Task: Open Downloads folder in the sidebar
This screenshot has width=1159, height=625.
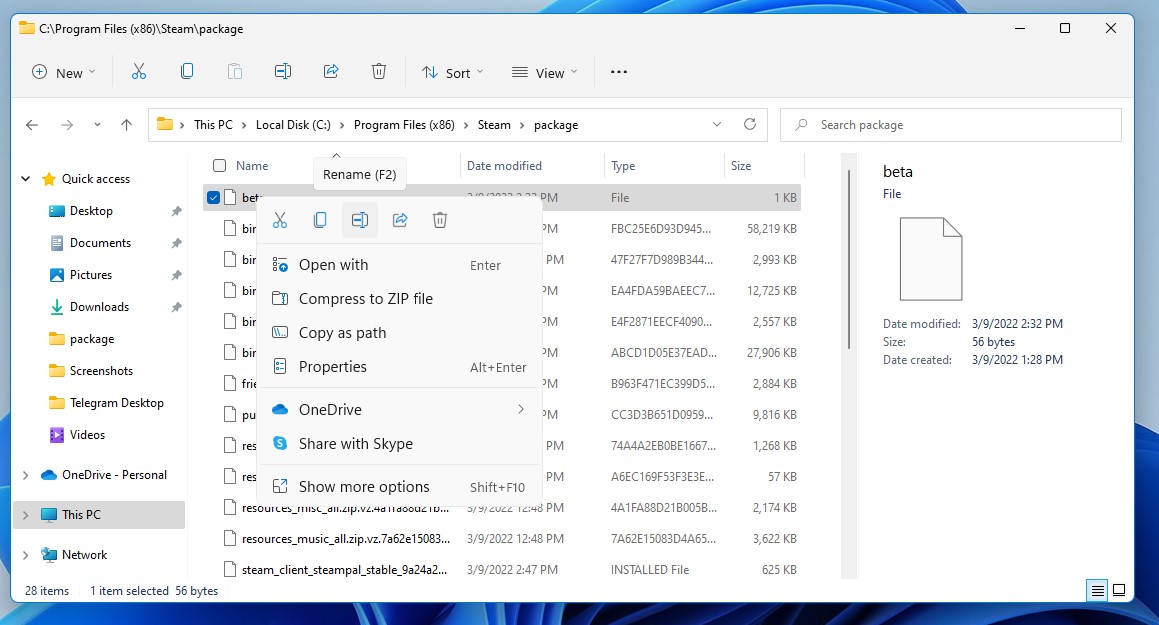Action: coord(99,307)
